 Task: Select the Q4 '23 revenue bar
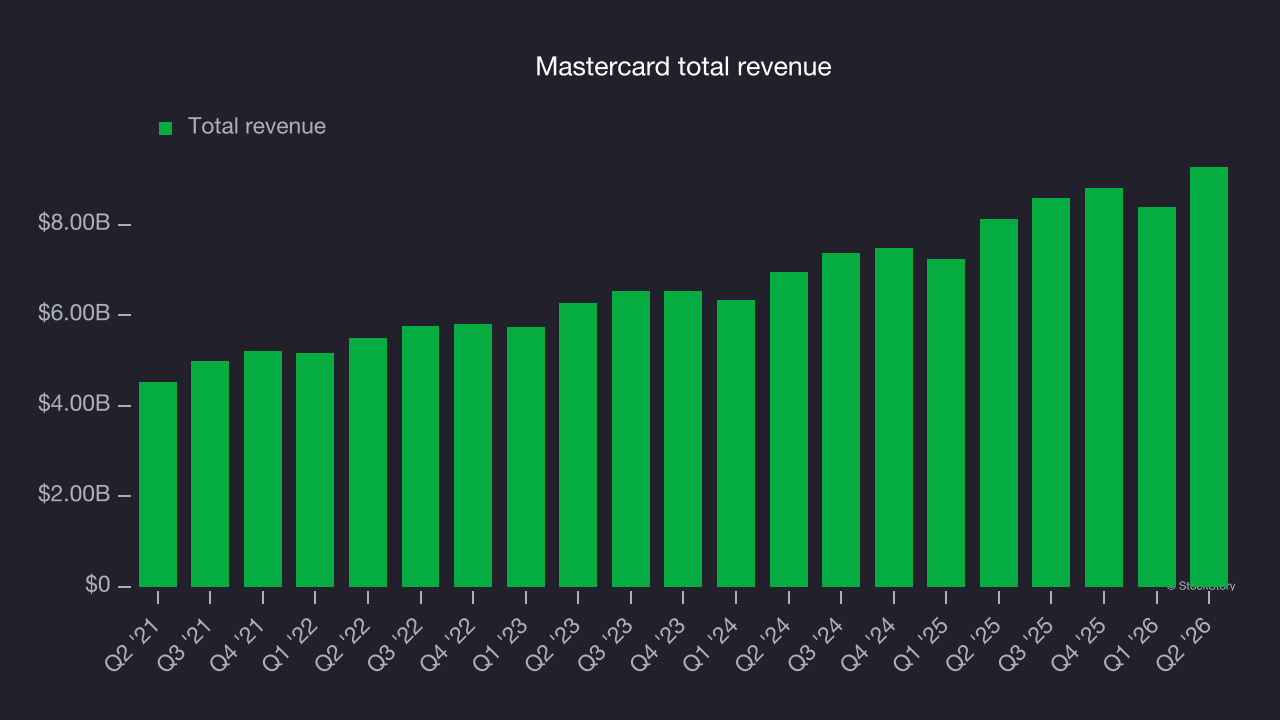click(683, 439)
